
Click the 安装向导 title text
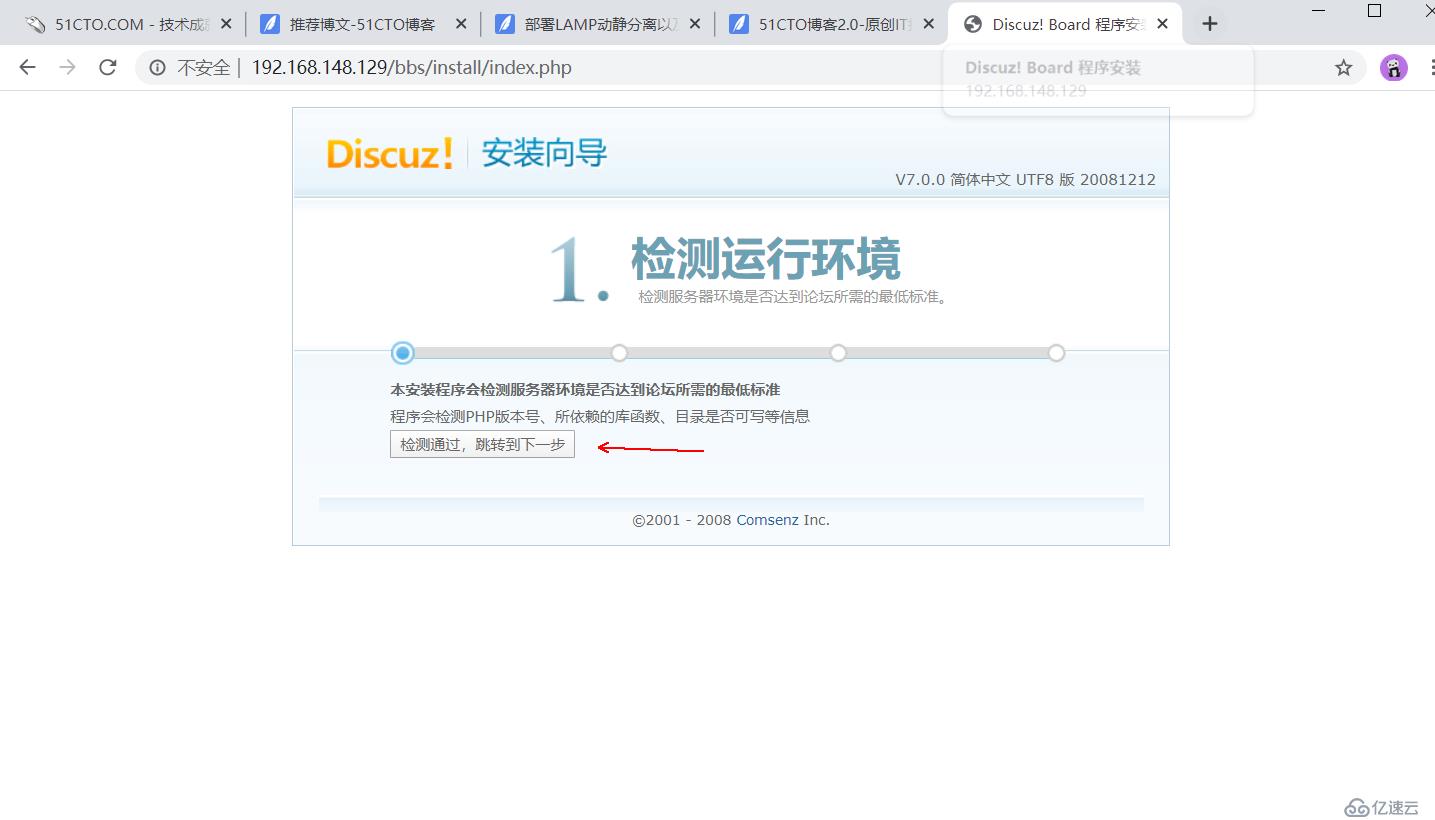coord(544,153)
